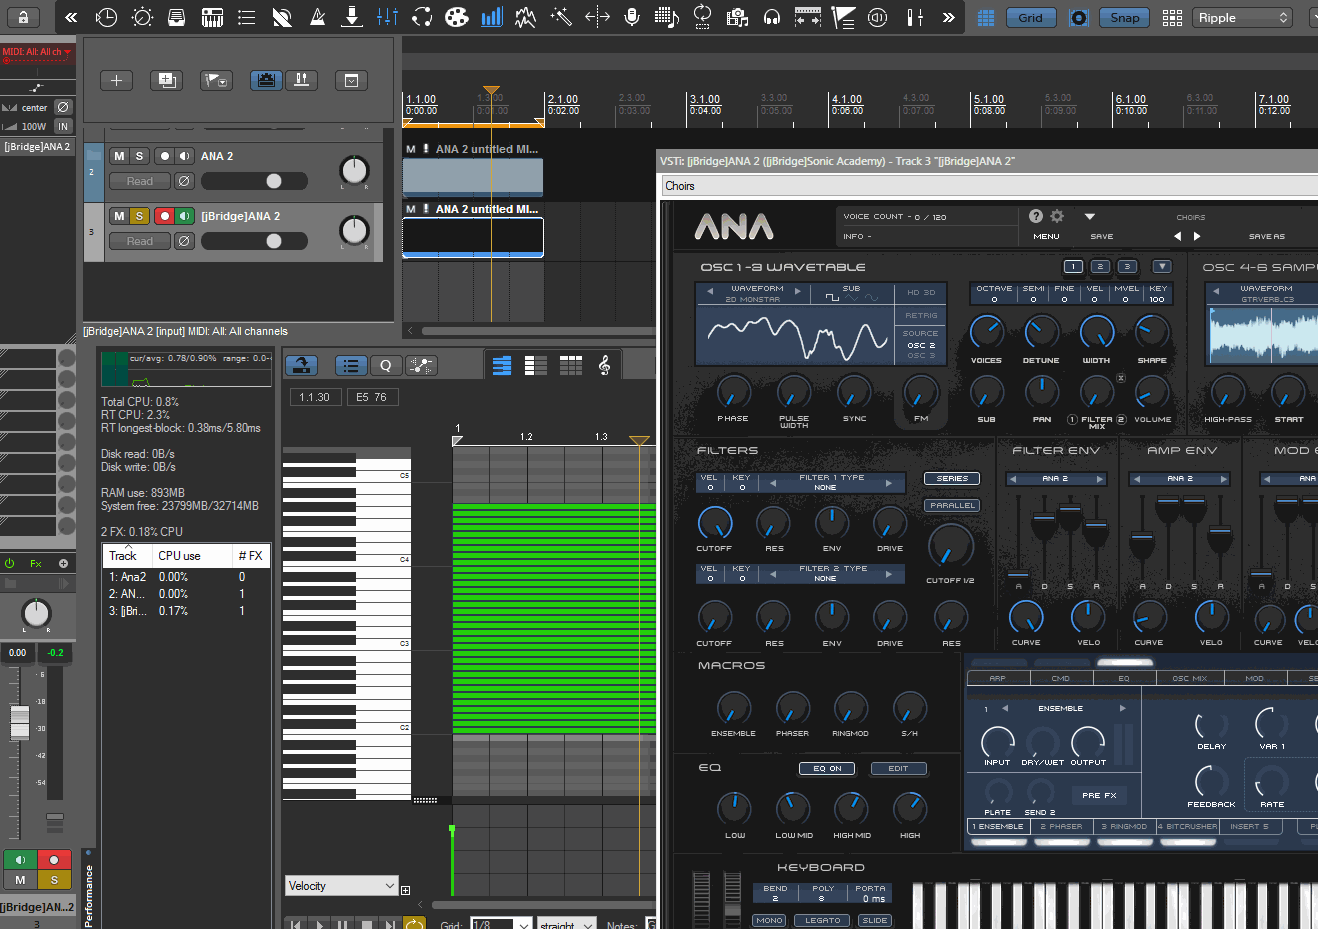Click the microphone icon in the toolbar
1318x929 pixels.
click(632, 17)
